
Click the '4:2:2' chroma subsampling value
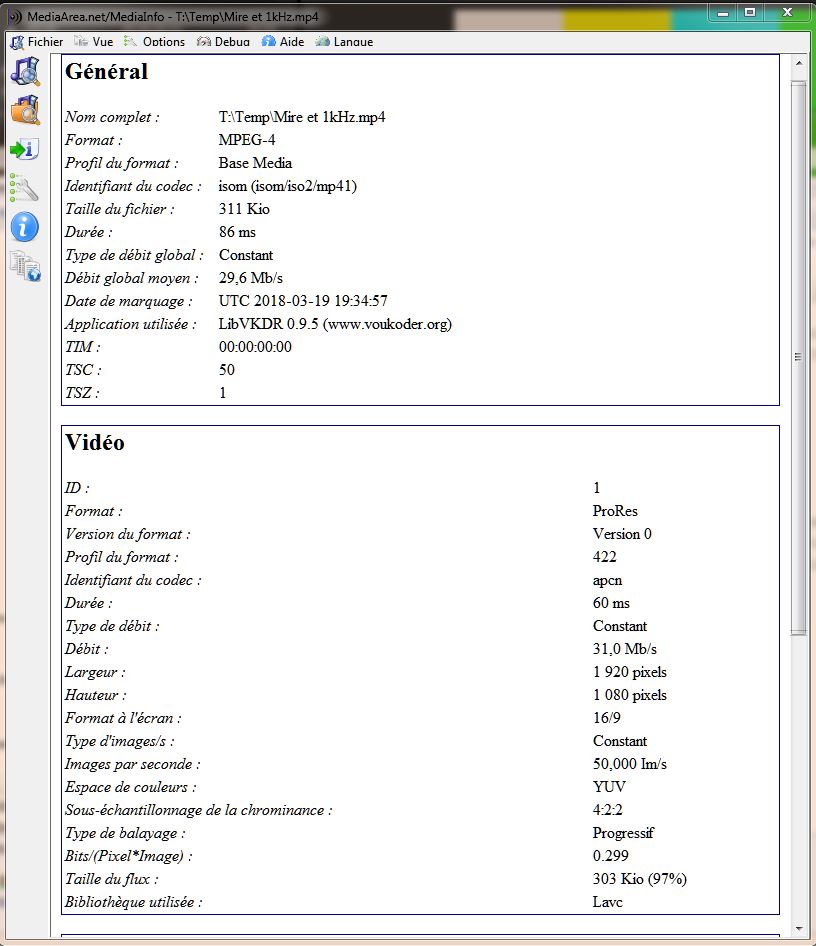(x=607, y=810)
